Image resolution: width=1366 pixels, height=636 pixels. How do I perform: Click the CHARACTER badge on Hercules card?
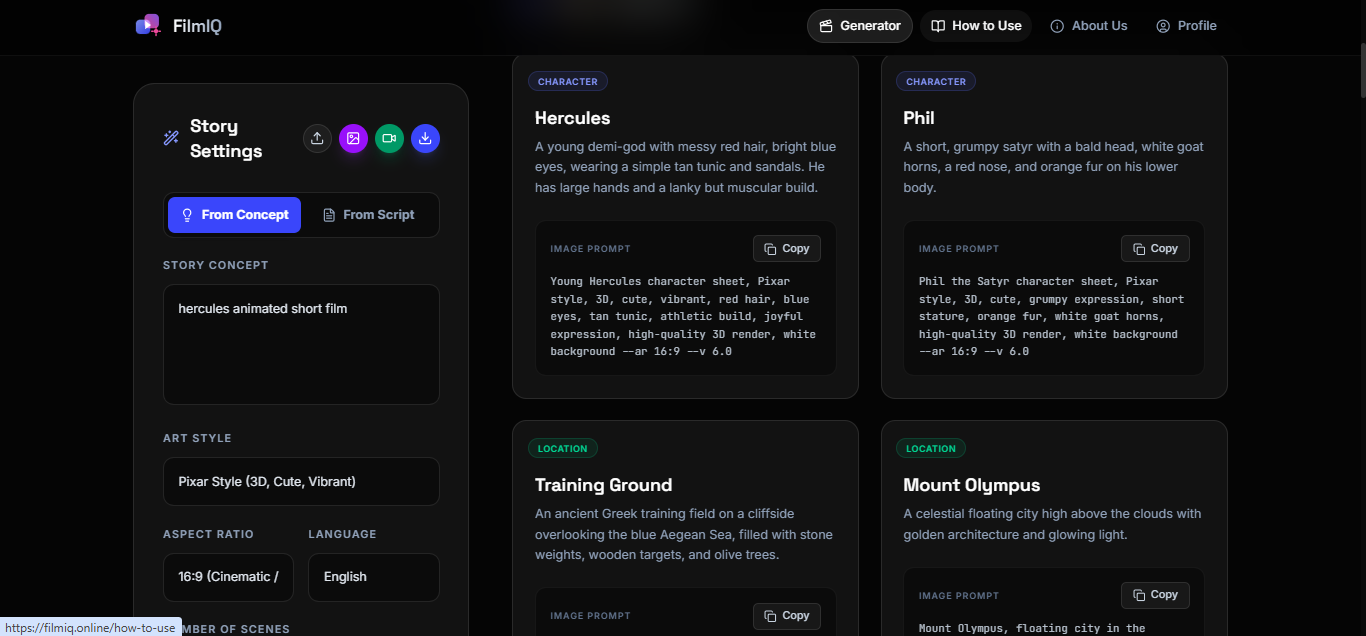[568, 82]
